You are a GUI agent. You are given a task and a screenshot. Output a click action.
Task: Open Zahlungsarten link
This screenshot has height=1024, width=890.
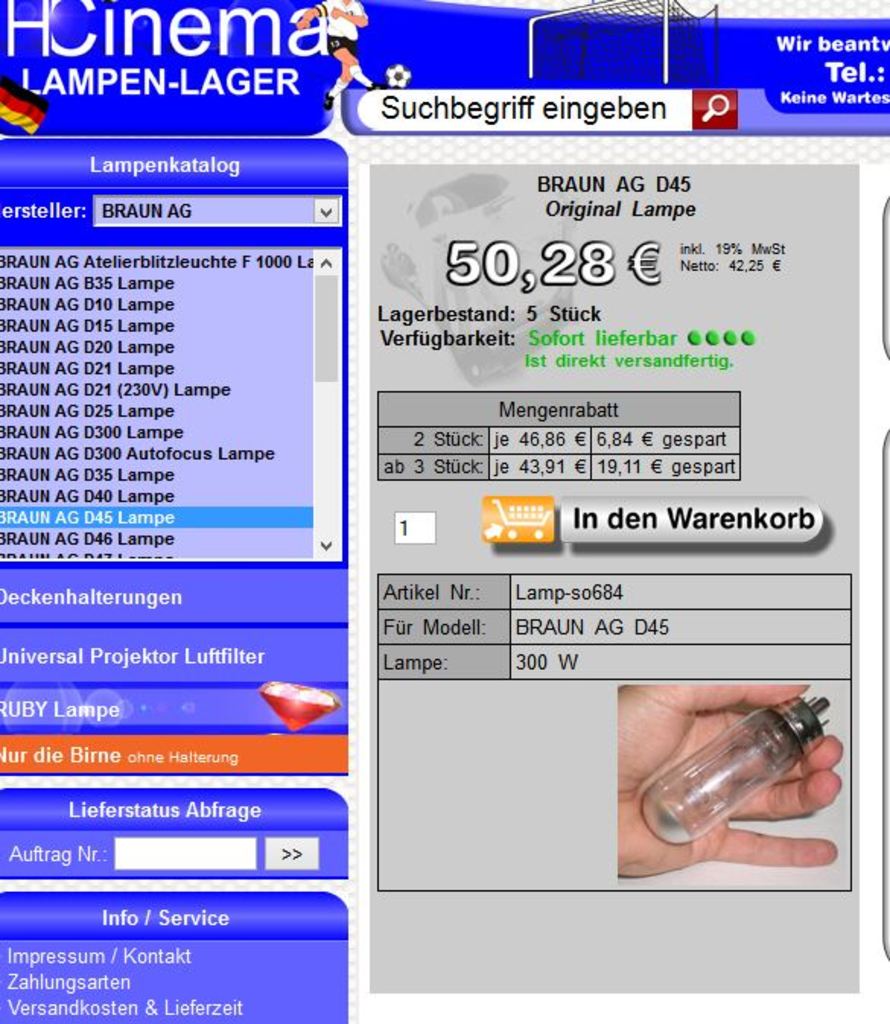[69, 982]
